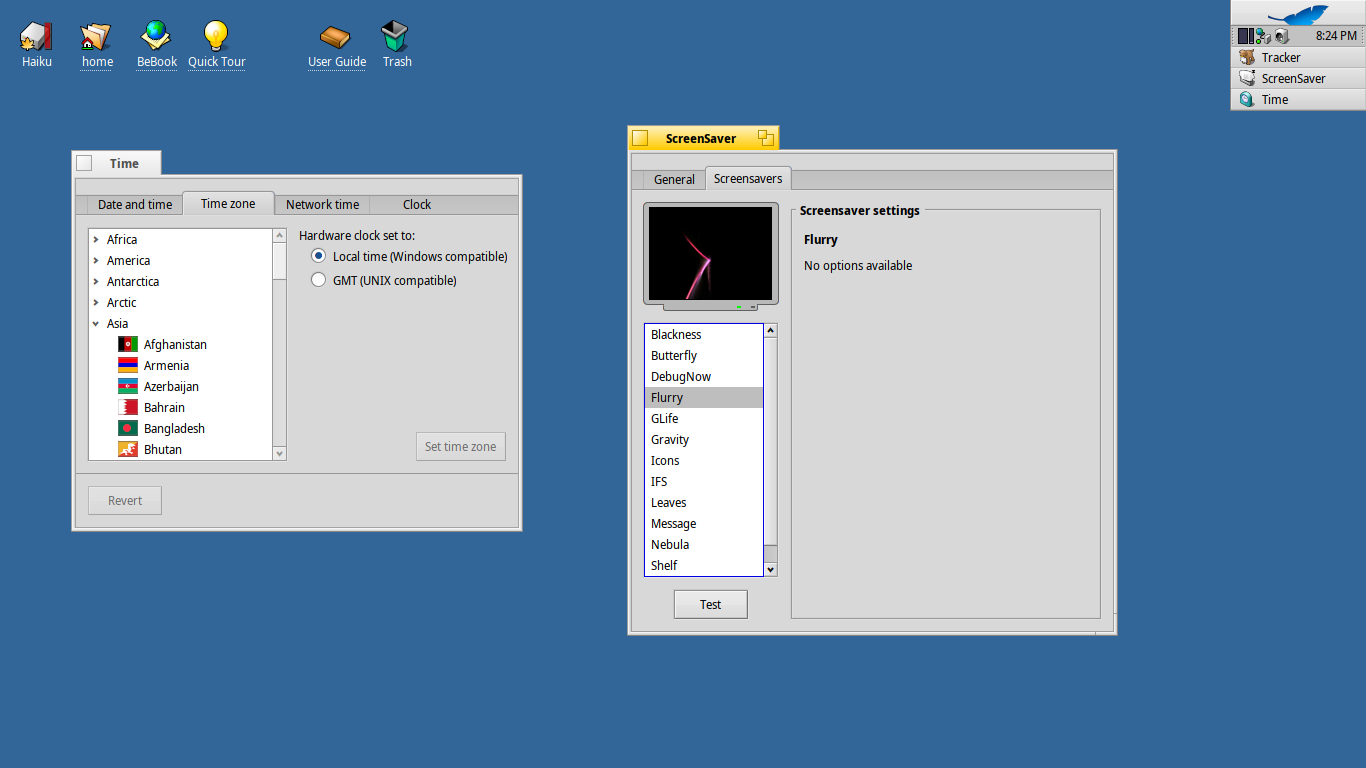Screen dimensions: 1366x768
Task: Switch to Tracker in the Deskbar
Action: [1298, 57]
